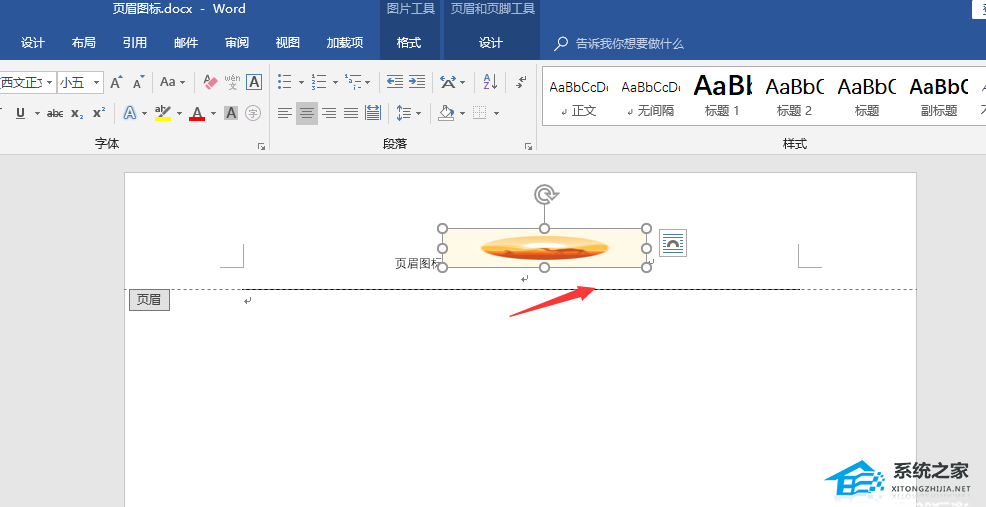Image resolution: width=986 pixels, height=507 pixels.
Task: Click the clear formatting eraser icon
Action: coord(210,82)
